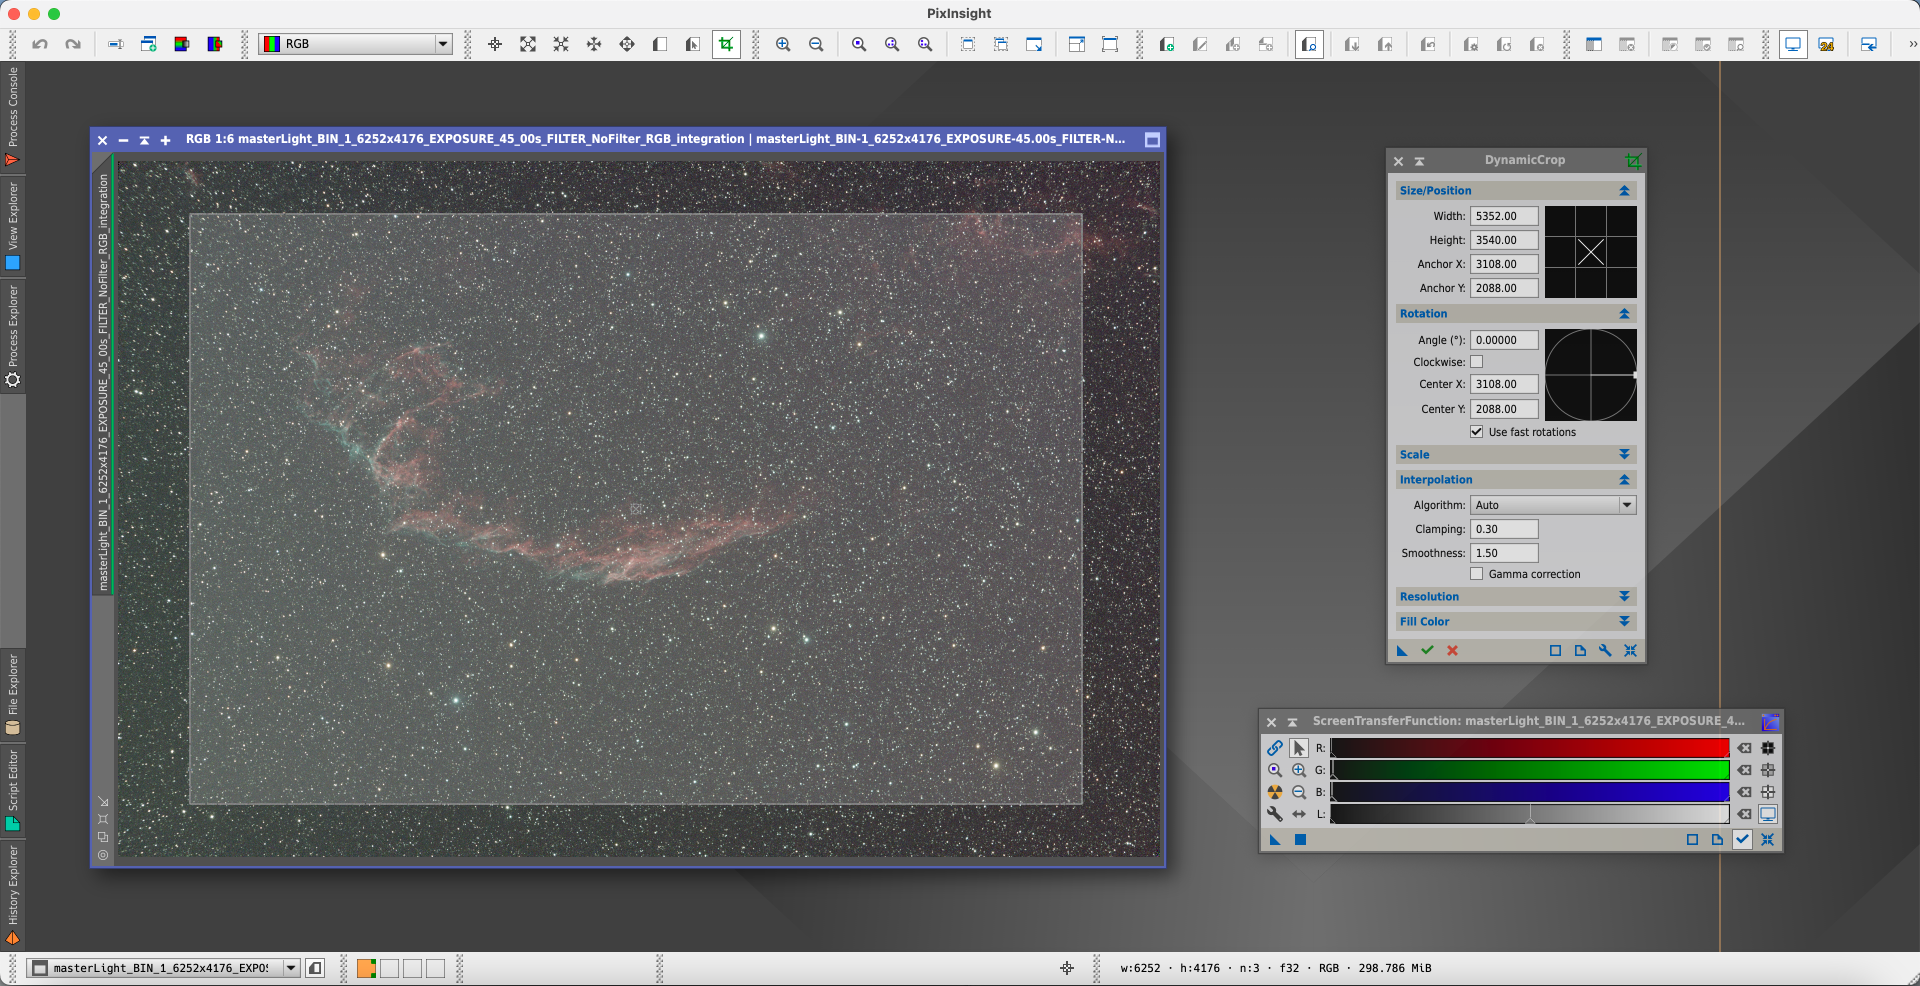Click the STF Auto Stretch radioactive icon

coord(1275,792)
